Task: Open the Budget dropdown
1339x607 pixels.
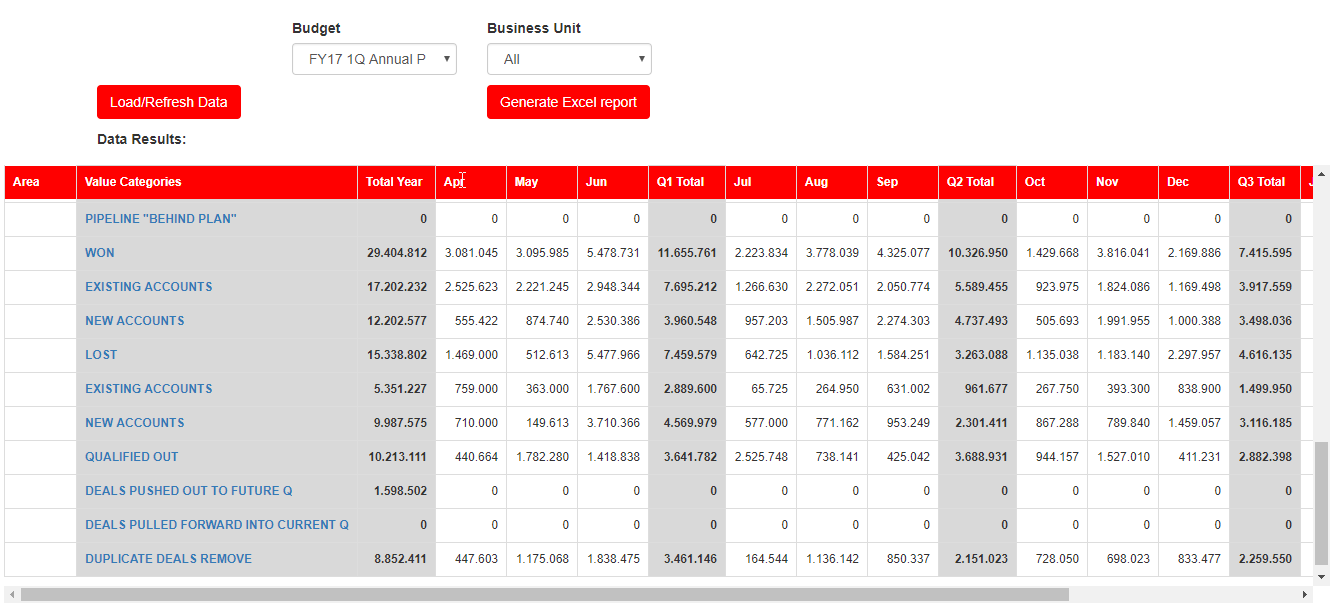Action: click(374, 59)
